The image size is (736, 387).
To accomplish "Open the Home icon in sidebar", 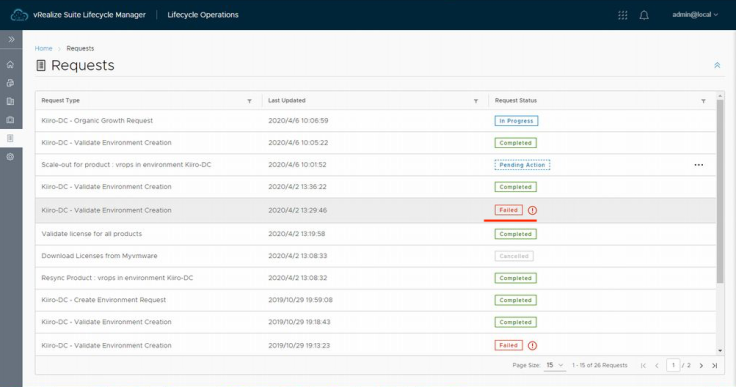I will (x=10, y=65).
